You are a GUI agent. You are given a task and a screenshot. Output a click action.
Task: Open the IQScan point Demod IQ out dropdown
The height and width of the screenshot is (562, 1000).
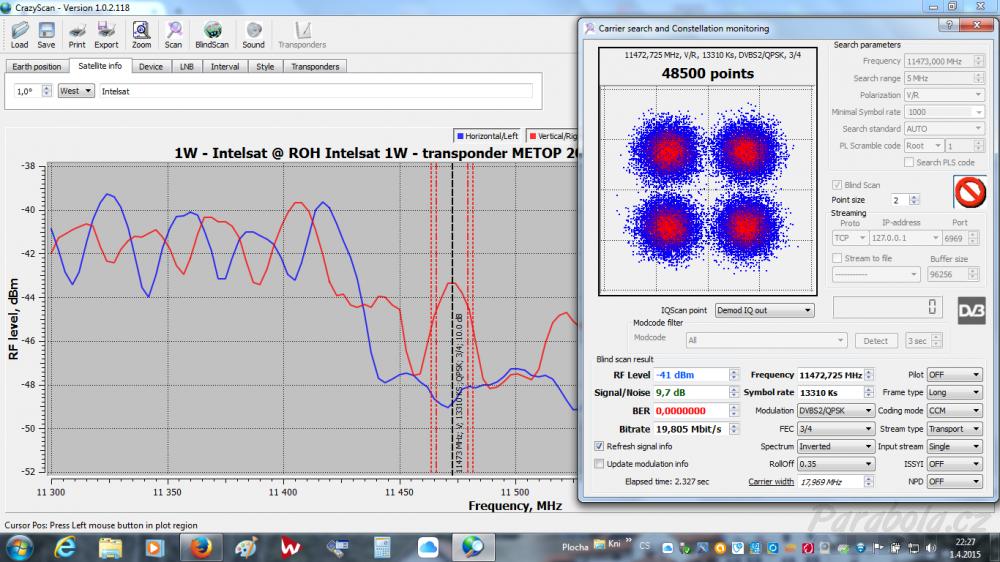coord(764,310)
